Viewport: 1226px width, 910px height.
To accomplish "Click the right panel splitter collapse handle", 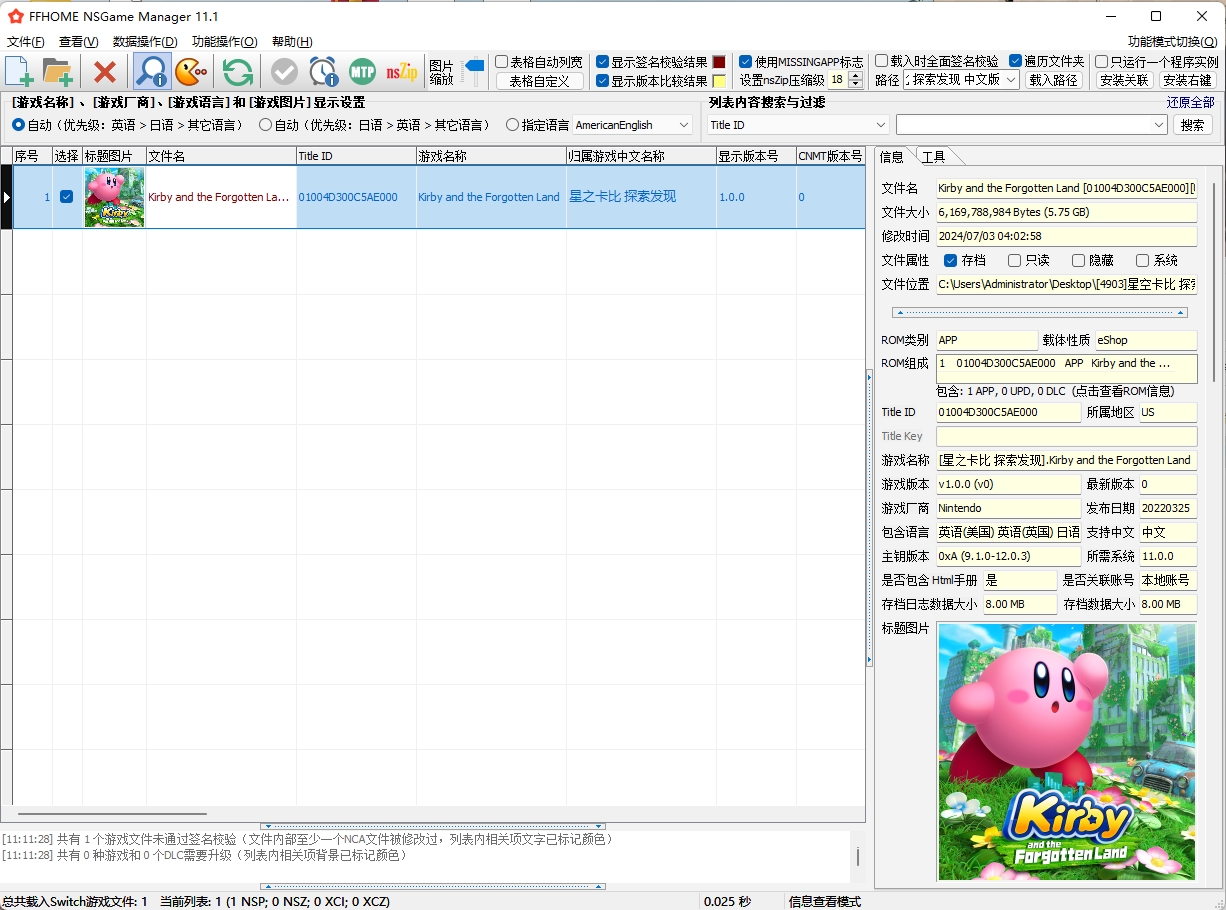I will [x=869, y=517].
